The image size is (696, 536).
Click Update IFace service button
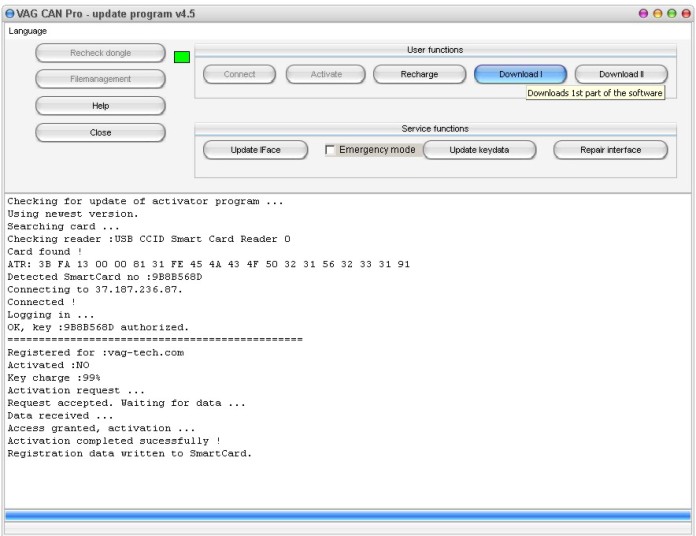tap(255, 150)
